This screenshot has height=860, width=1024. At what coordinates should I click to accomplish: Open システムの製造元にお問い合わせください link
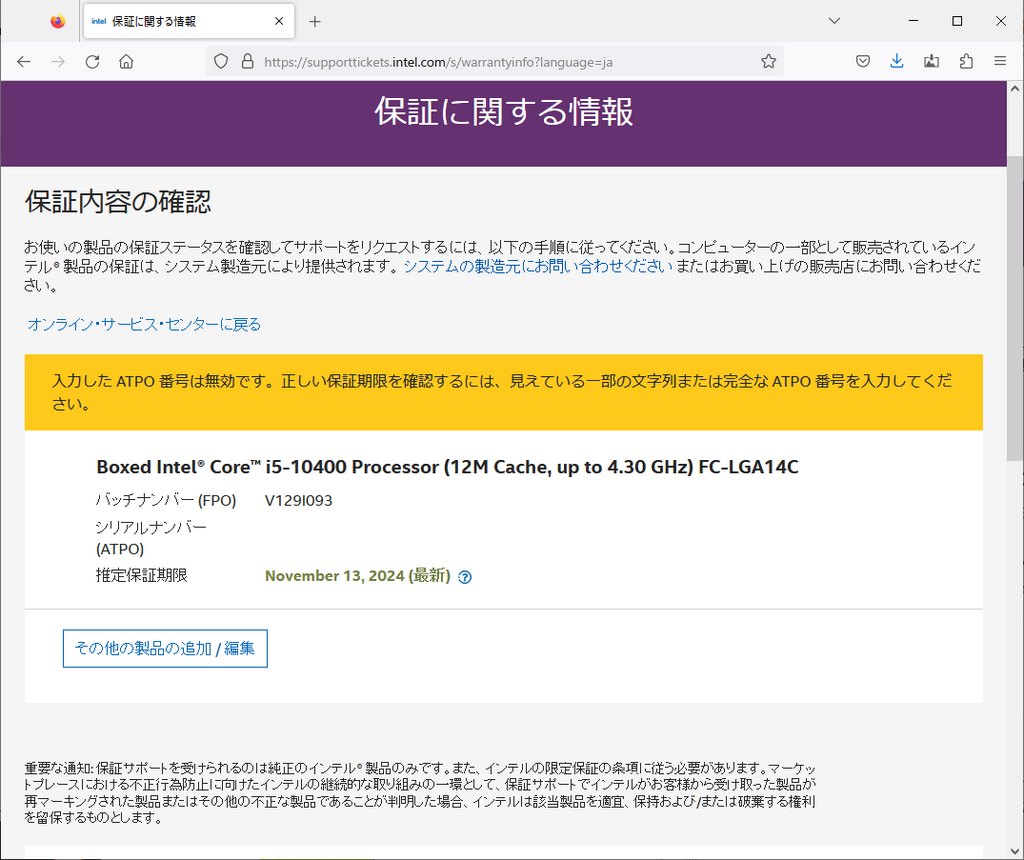[537, 266]
